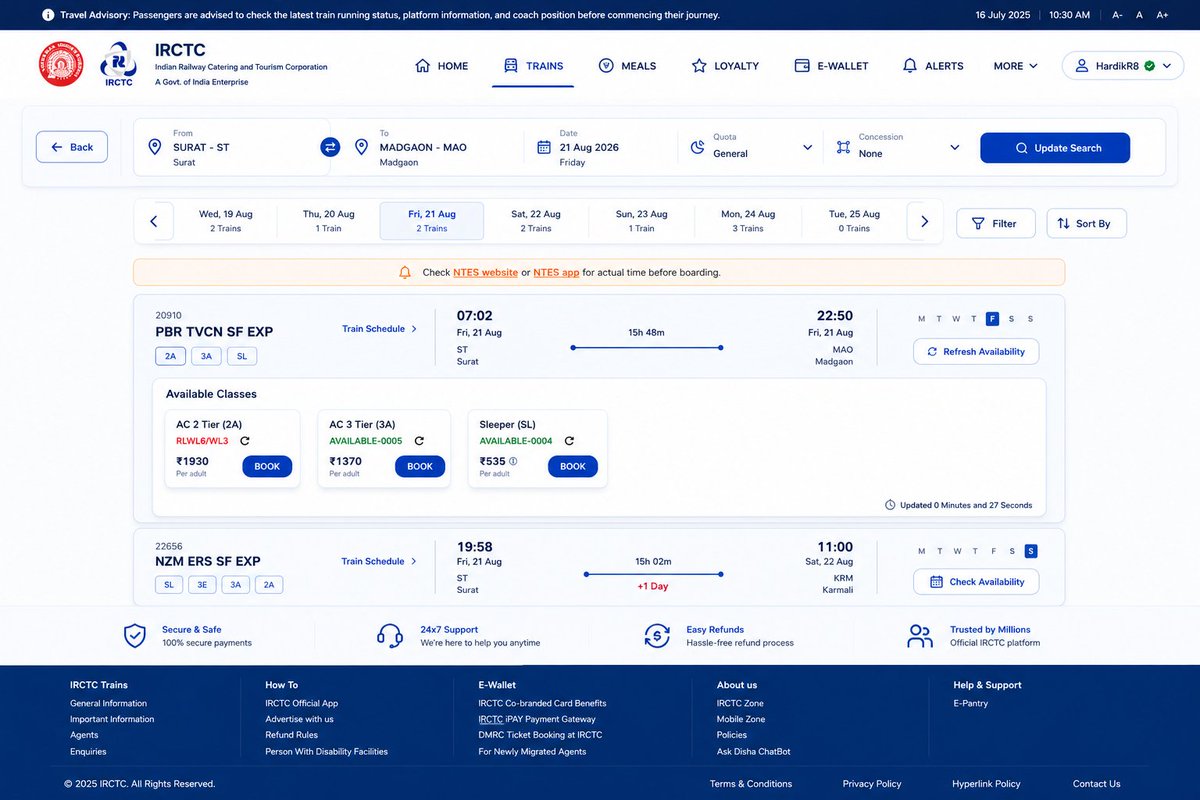Click the clock icon beside Updated time
Viewport: 1200px width, 800px height.
[x=890, y=505]
